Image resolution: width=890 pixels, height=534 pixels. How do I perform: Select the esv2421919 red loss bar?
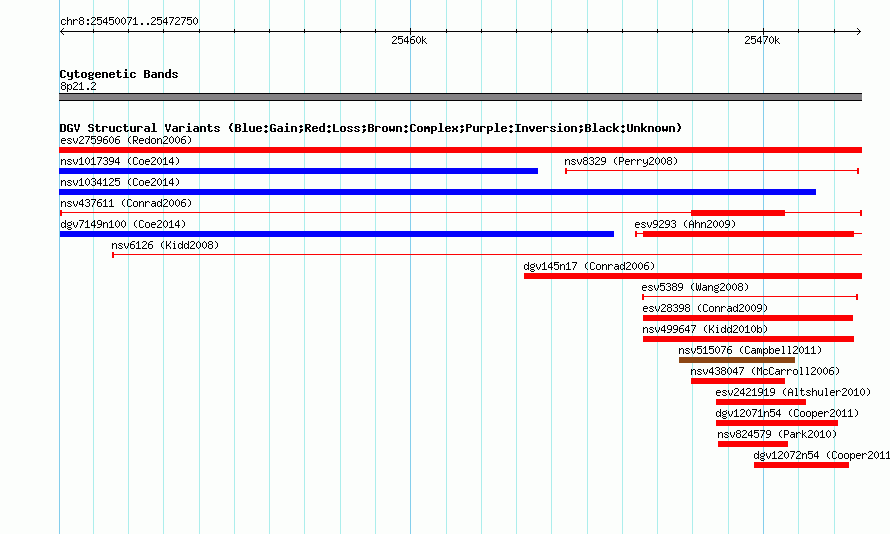coord(761,402)
